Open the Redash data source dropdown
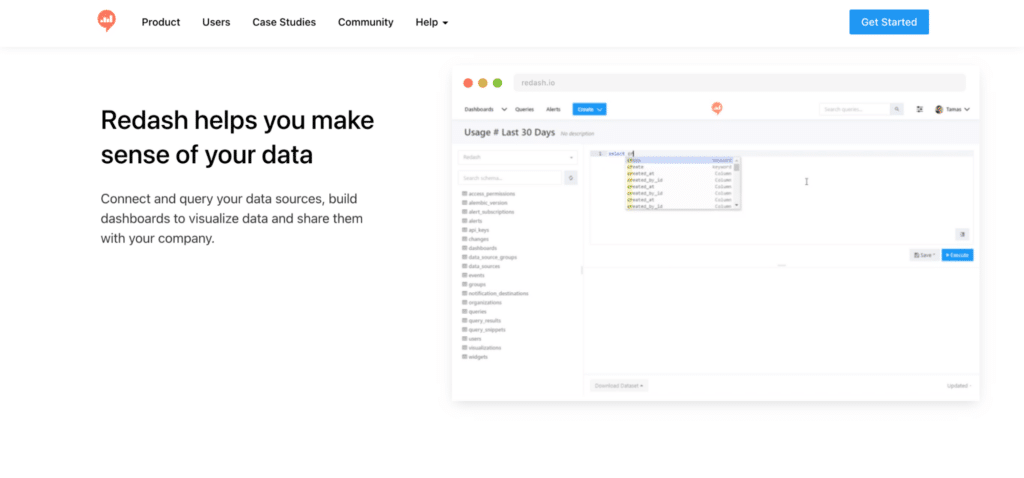The image size is (1024, 478). point(518,157)
